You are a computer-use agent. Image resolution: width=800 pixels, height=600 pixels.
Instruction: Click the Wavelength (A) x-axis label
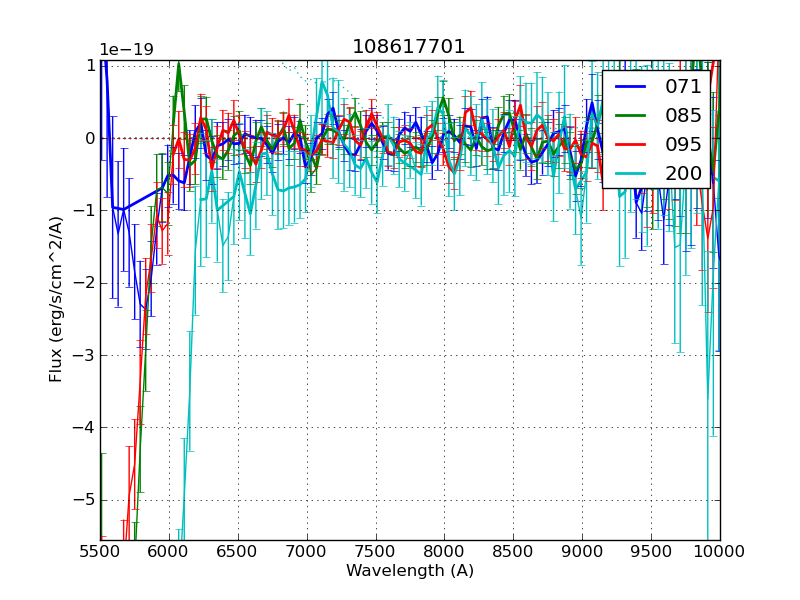(410, 571)
